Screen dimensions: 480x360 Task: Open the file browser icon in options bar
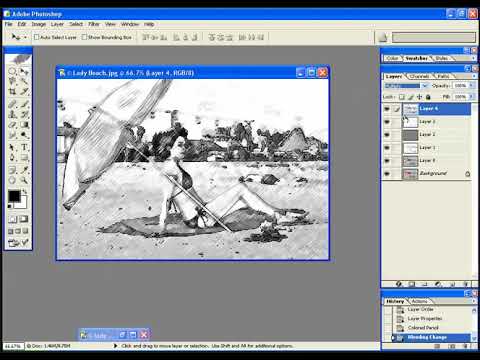(383, 37)
